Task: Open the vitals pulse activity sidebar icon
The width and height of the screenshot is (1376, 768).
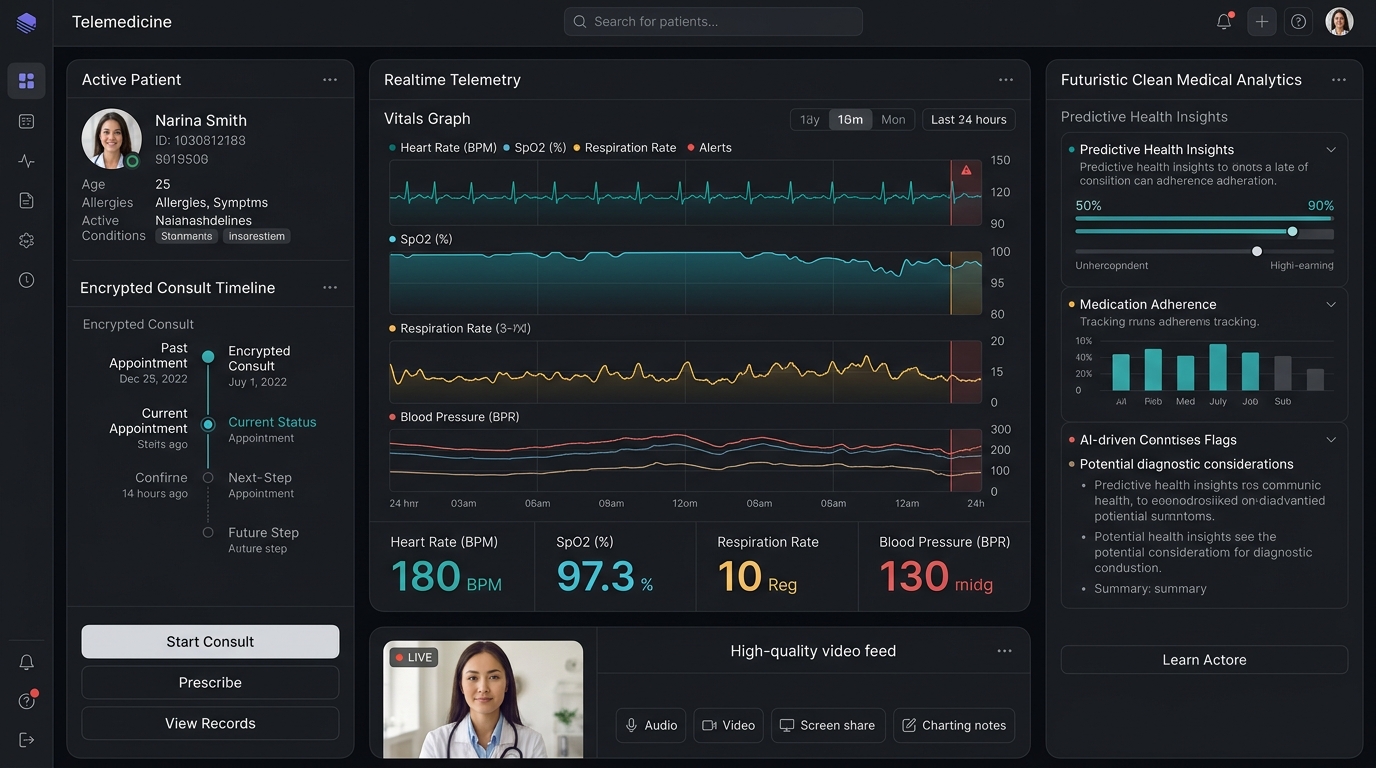Action: (x=26, y=161)
